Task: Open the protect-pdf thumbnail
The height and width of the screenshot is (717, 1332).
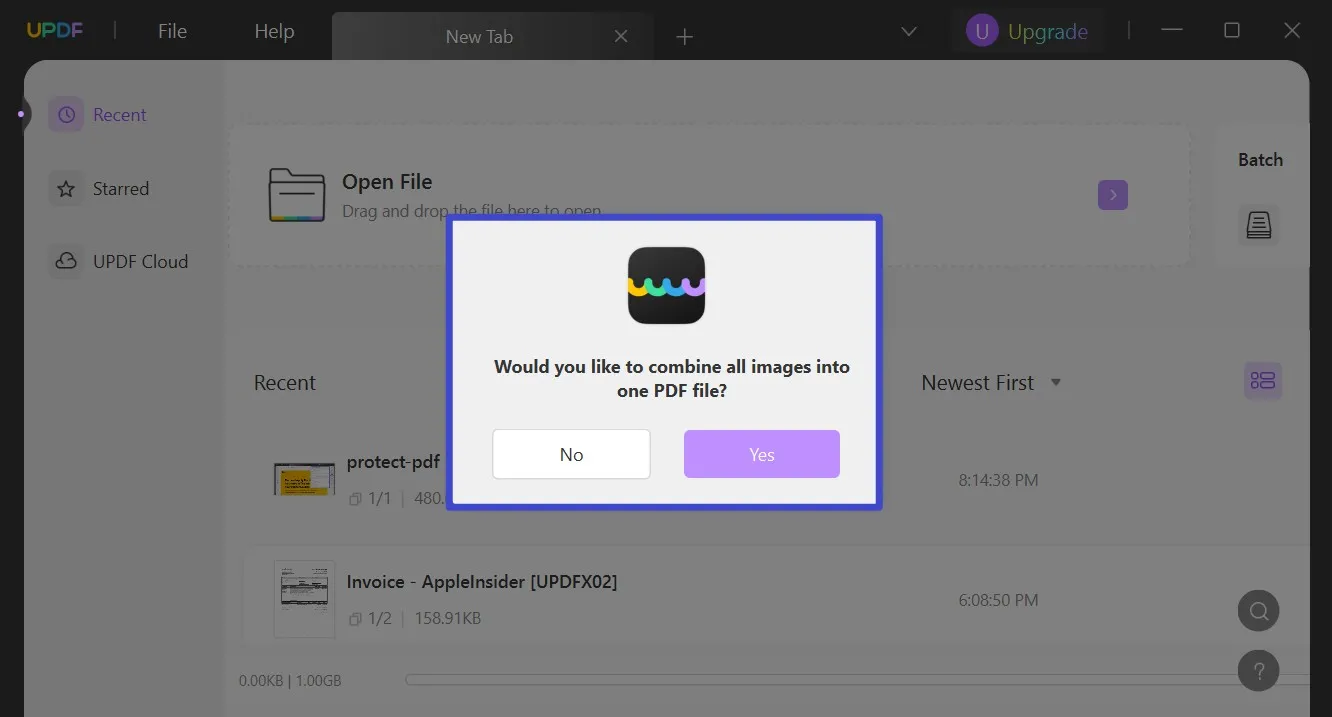Action: coord(305,479)
